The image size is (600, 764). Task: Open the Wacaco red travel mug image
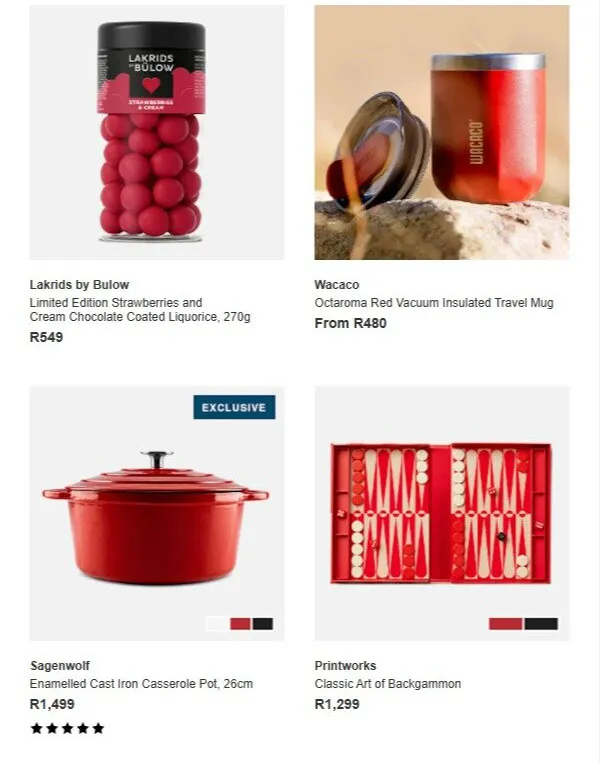click(442, 132)
